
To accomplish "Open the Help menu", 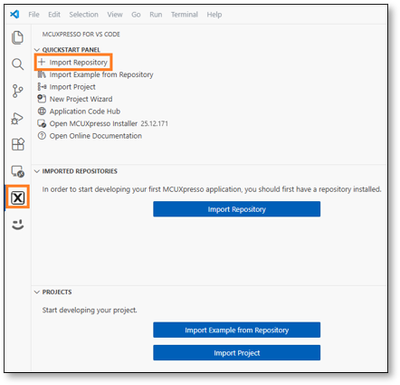I will click(x=214, y=14).
